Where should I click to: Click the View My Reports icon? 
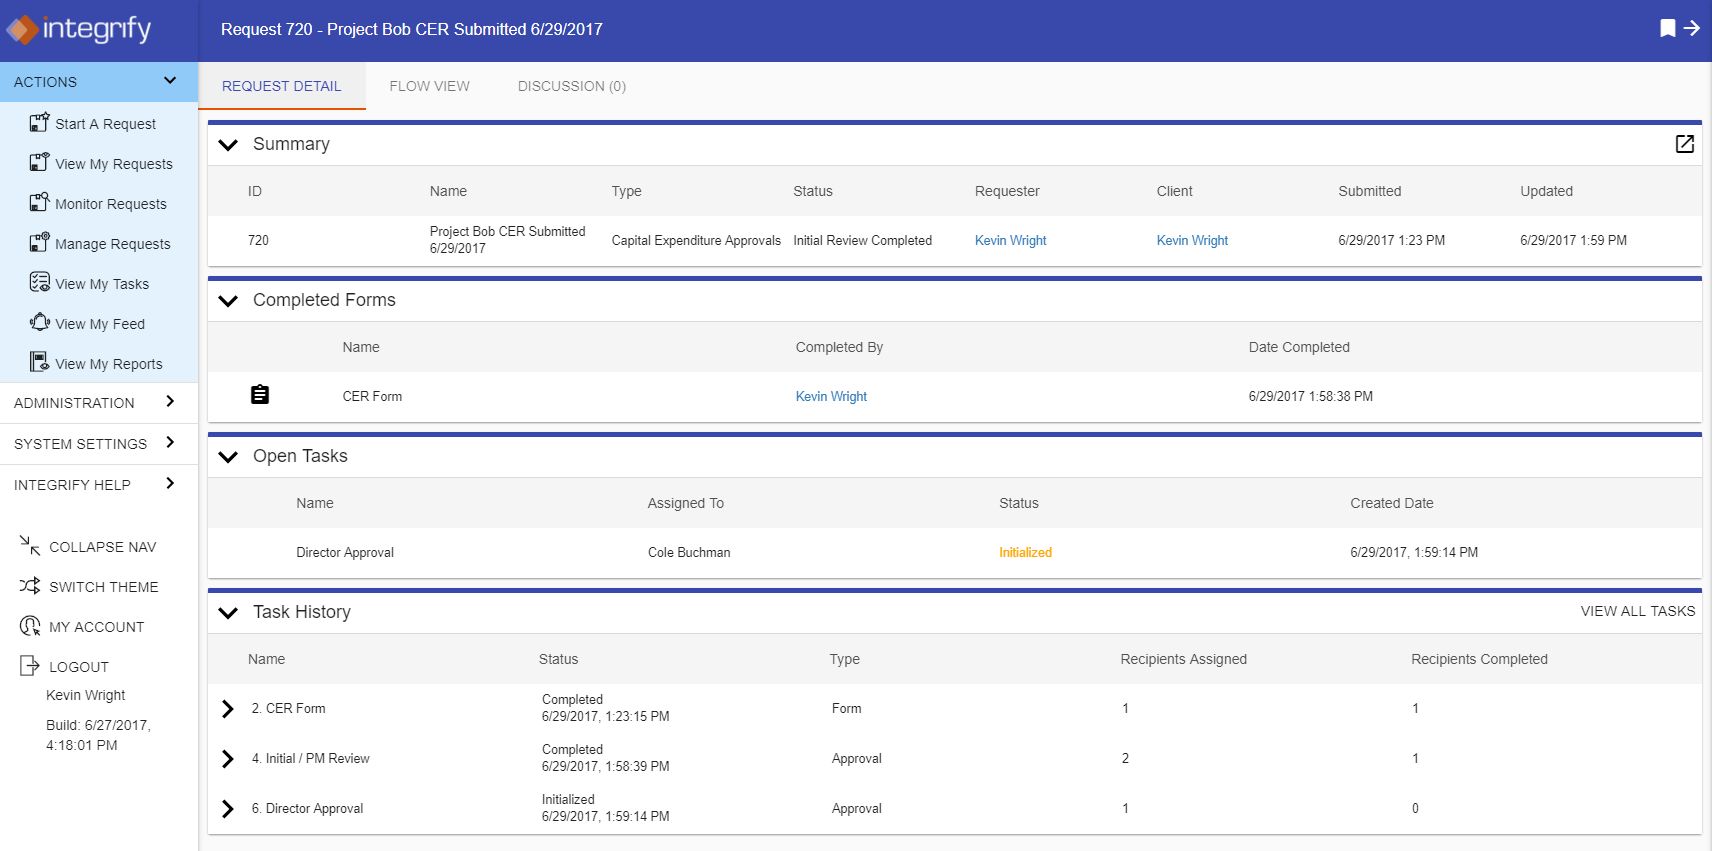39,363
